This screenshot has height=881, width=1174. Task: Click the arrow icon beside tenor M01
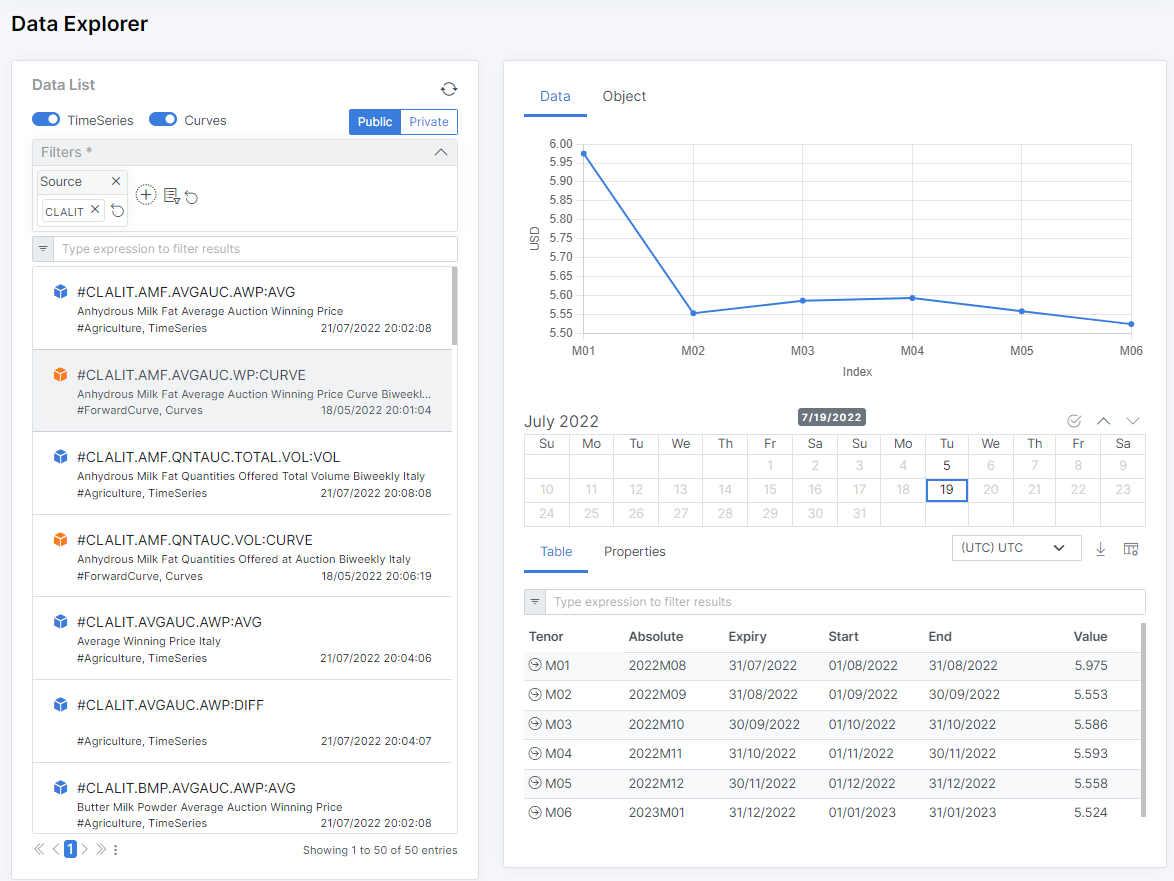pyautogui.click(x=534, y=666)
